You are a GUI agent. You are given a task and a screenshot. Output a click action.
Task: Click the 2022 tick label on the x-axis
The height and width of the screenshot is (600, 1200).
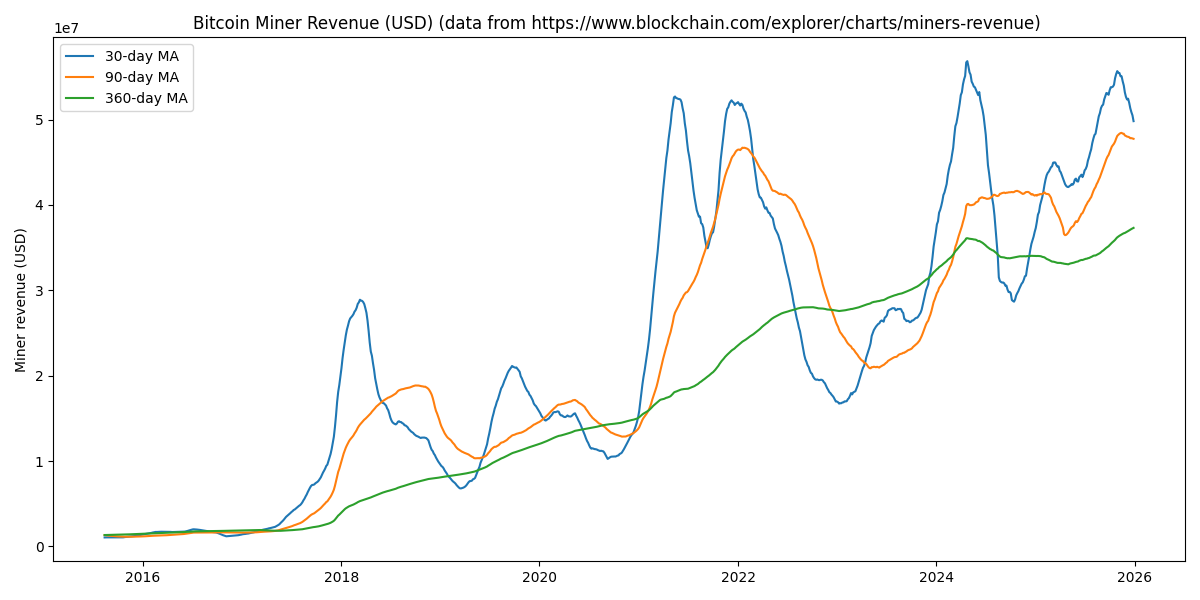coord(738,577)
